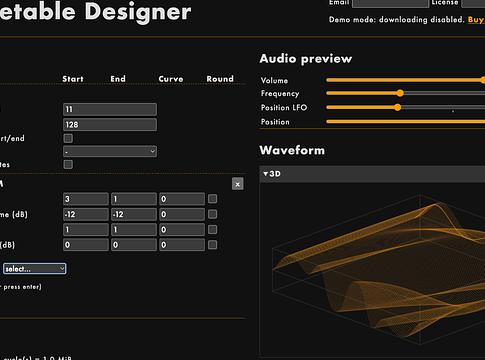Click the Curve field in the bottom 0 dB row
Image resolution: width=485 pixels, height=360 pixels.
182,245
